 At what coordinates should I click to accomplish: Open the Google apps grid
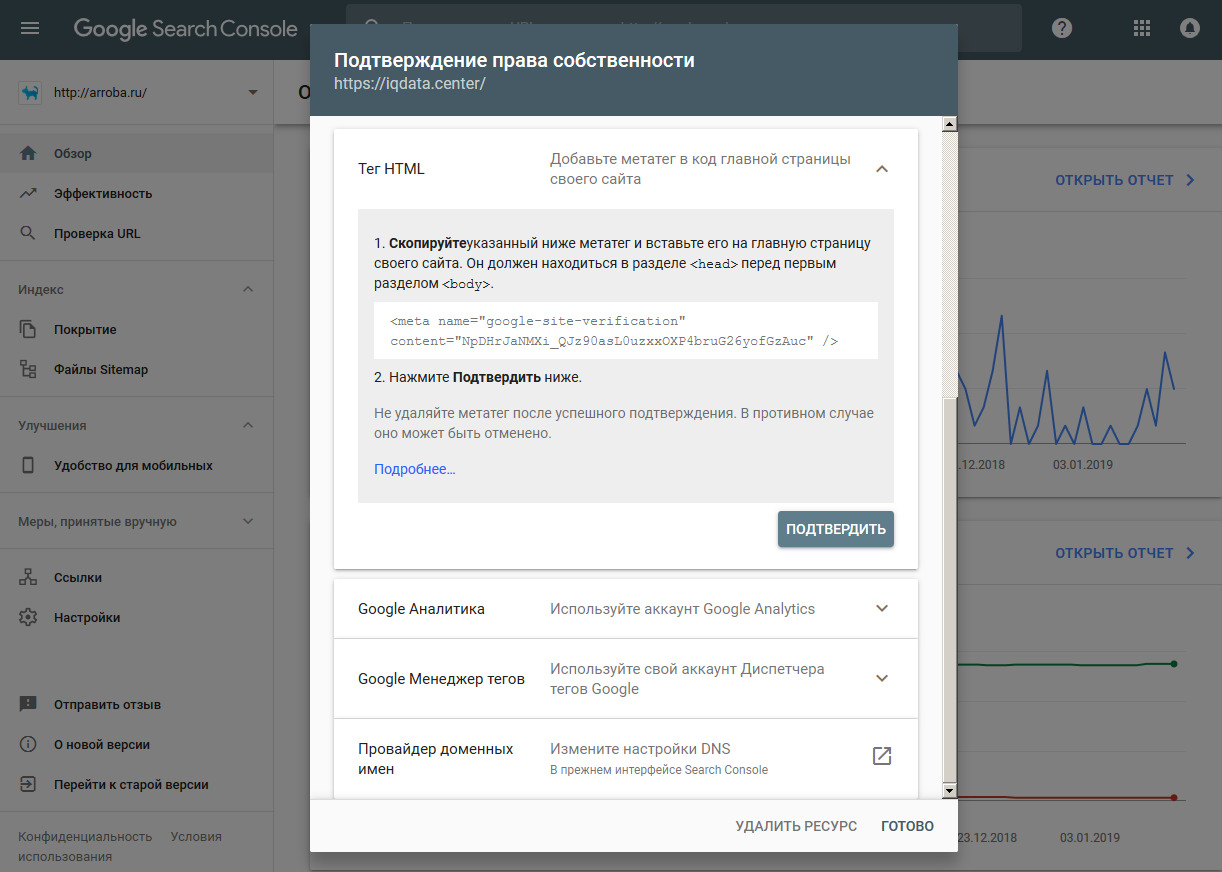point(1142,28)
